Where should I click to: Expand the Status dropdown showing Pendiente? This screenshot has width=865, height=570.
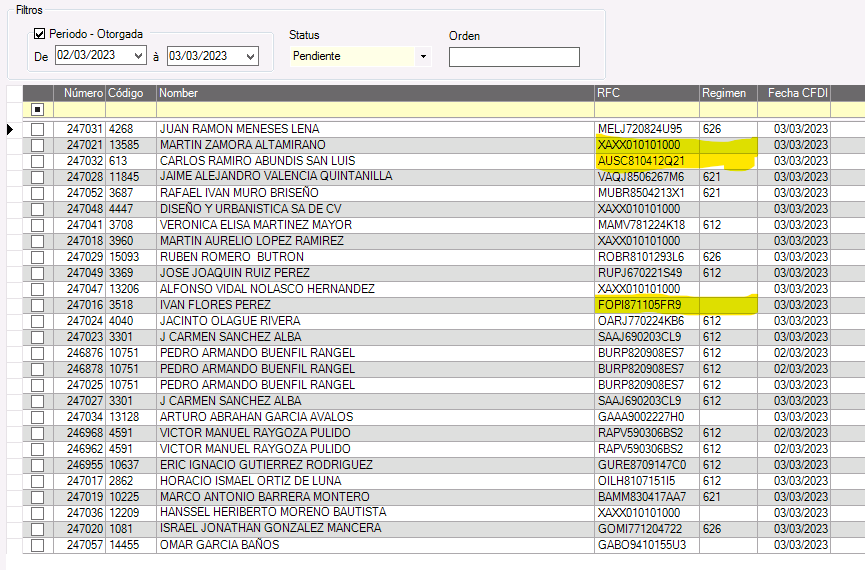click(x=423, y=57)
